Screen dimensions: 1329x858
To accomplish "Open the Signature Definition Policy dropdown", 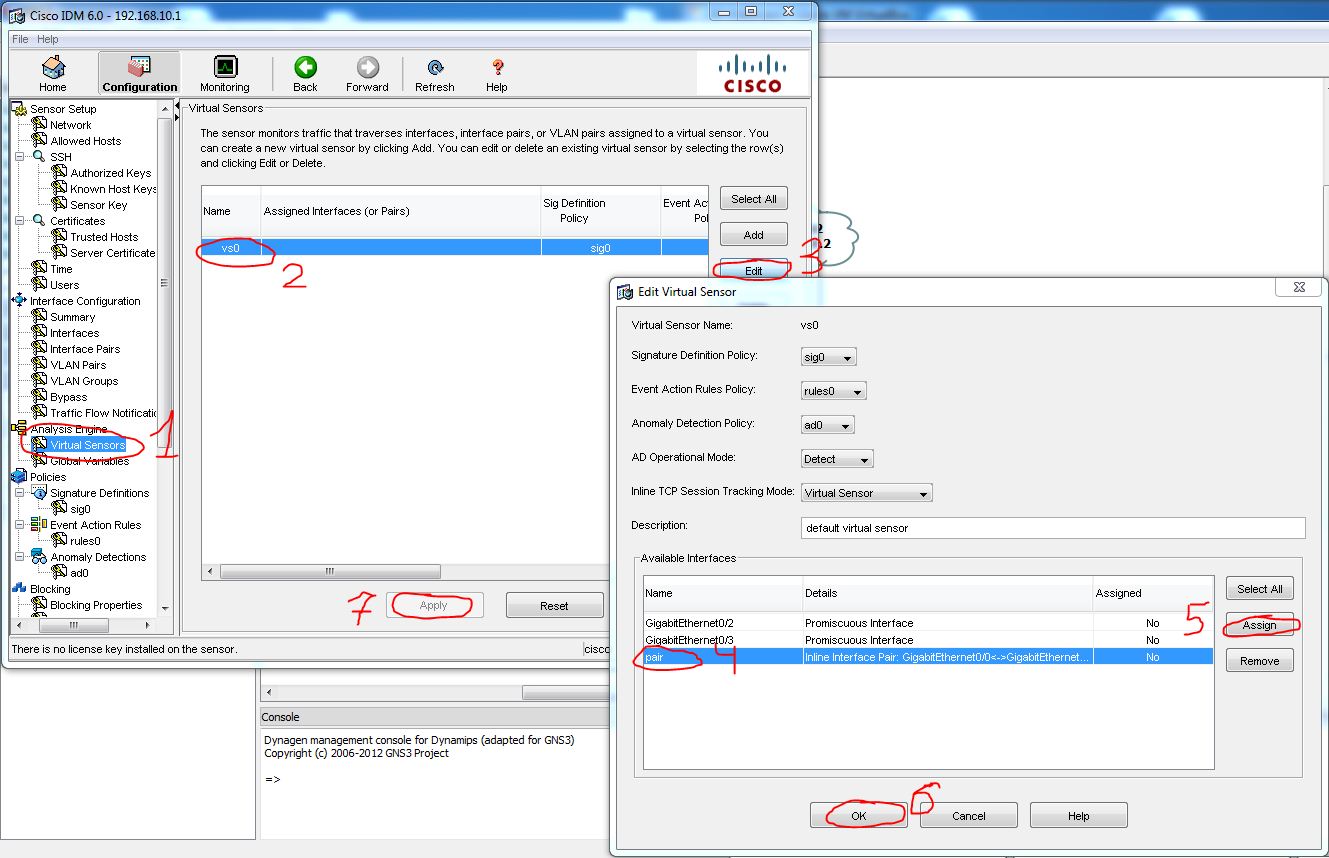I will 829,357.
